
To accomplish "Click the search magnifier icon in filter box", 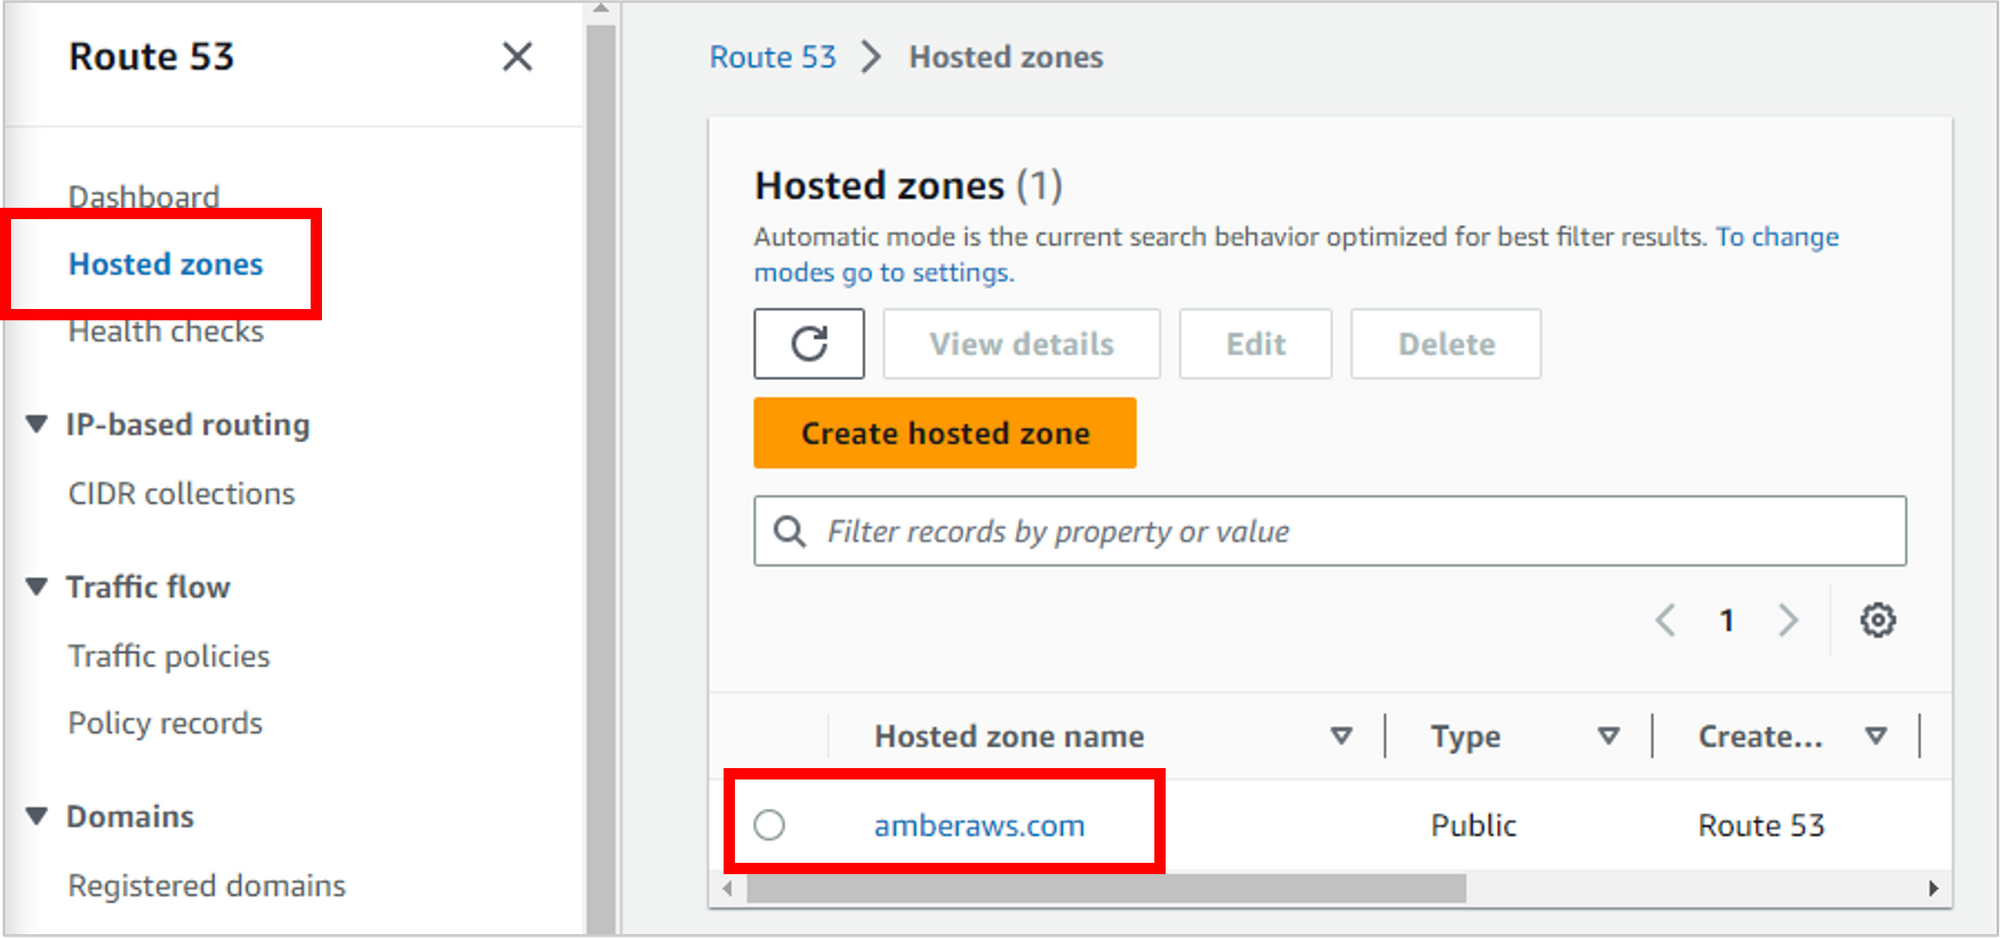I will [x=789, y=531].
